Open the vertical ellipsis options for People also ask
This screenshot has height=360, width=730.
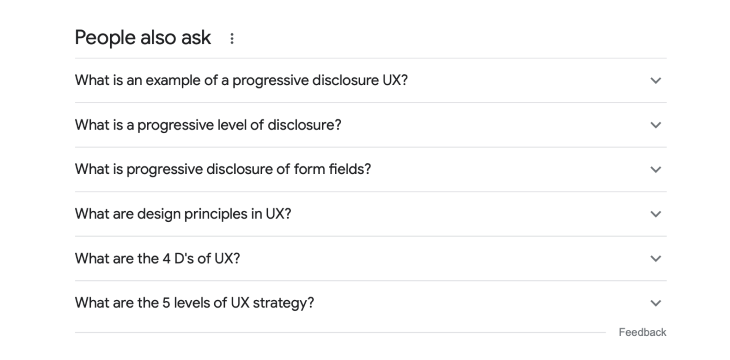(232, 39)
